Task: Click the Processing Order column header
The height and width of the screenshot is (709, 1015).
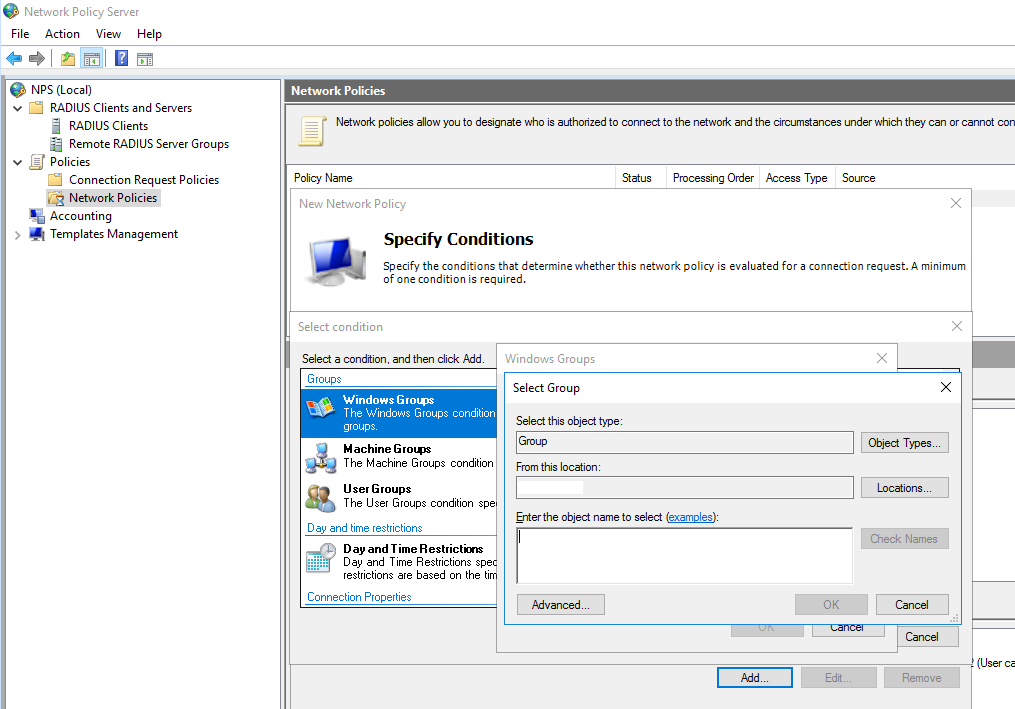Action: [x=713, y=178]
